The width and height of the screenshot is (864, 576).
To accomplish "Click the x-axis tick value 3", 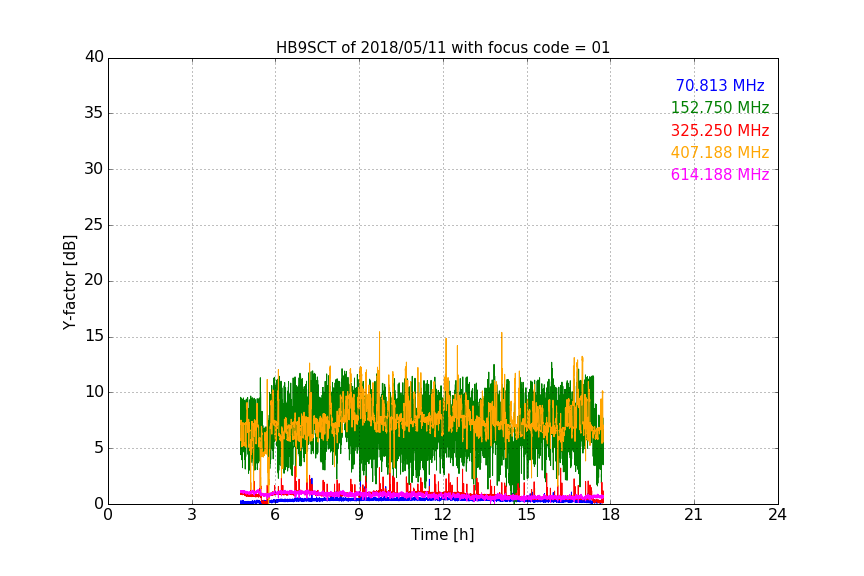I will click(192, 515).
